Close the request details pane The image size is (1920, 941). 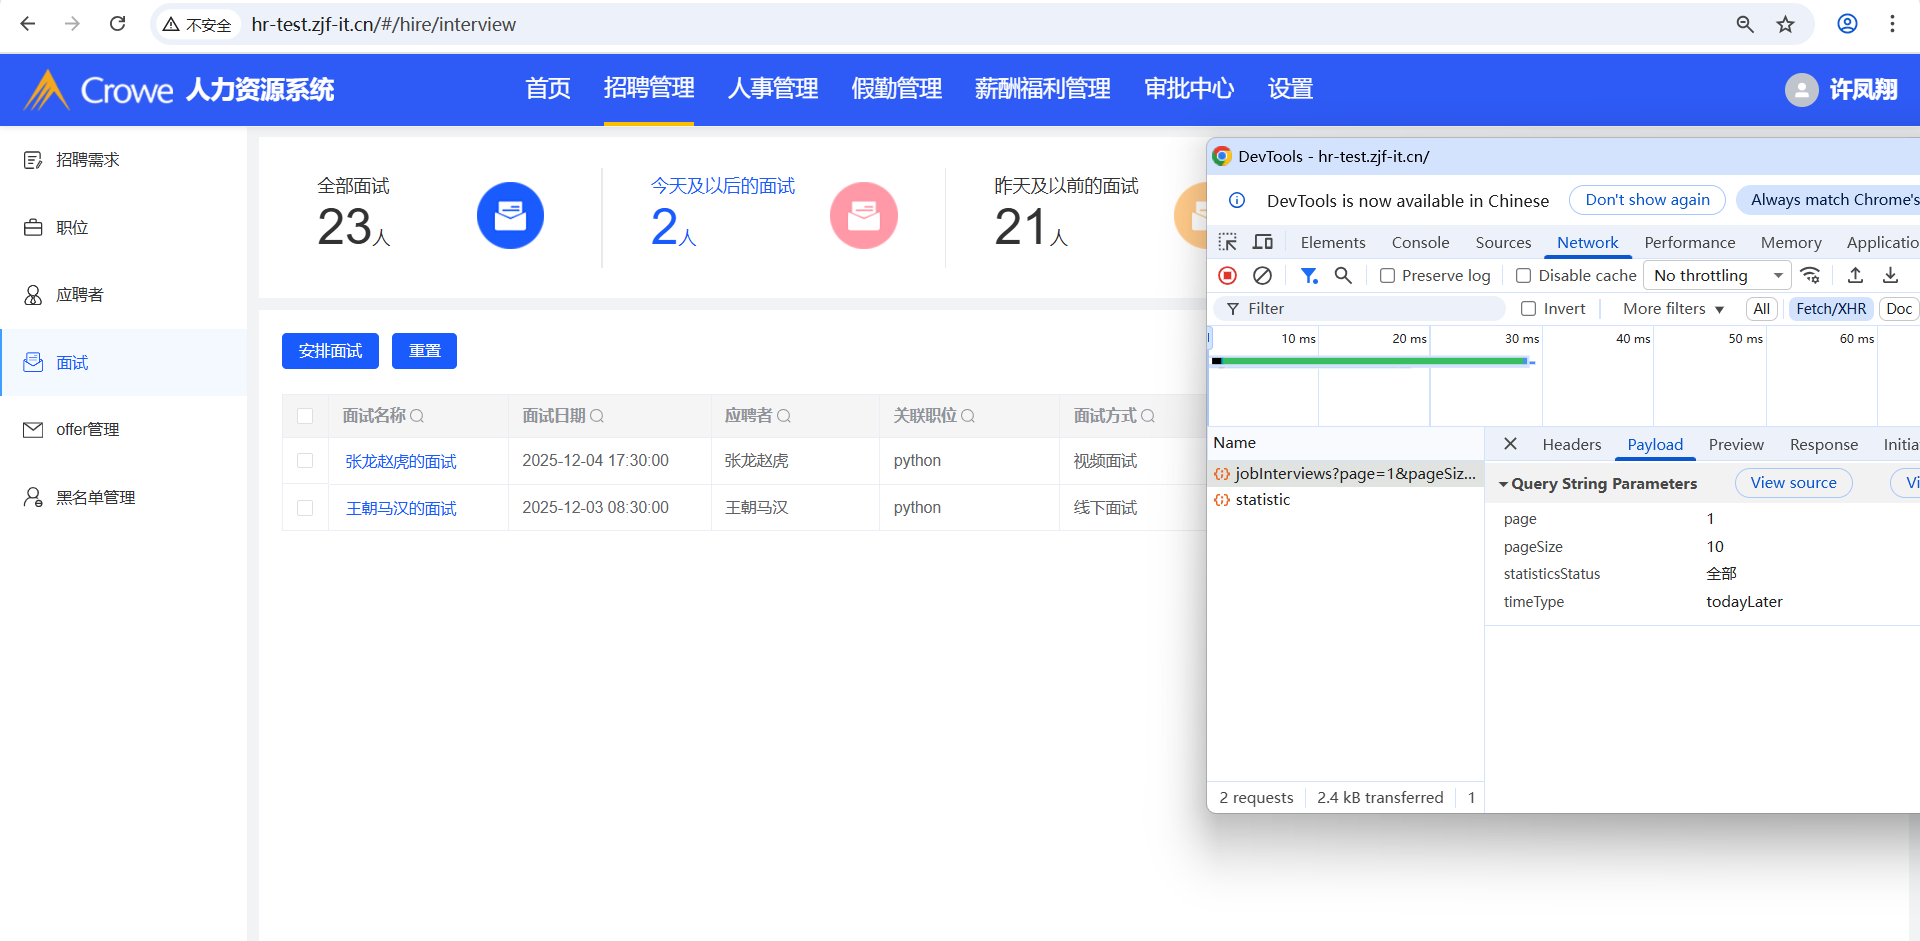click(x=1510, y=444)
